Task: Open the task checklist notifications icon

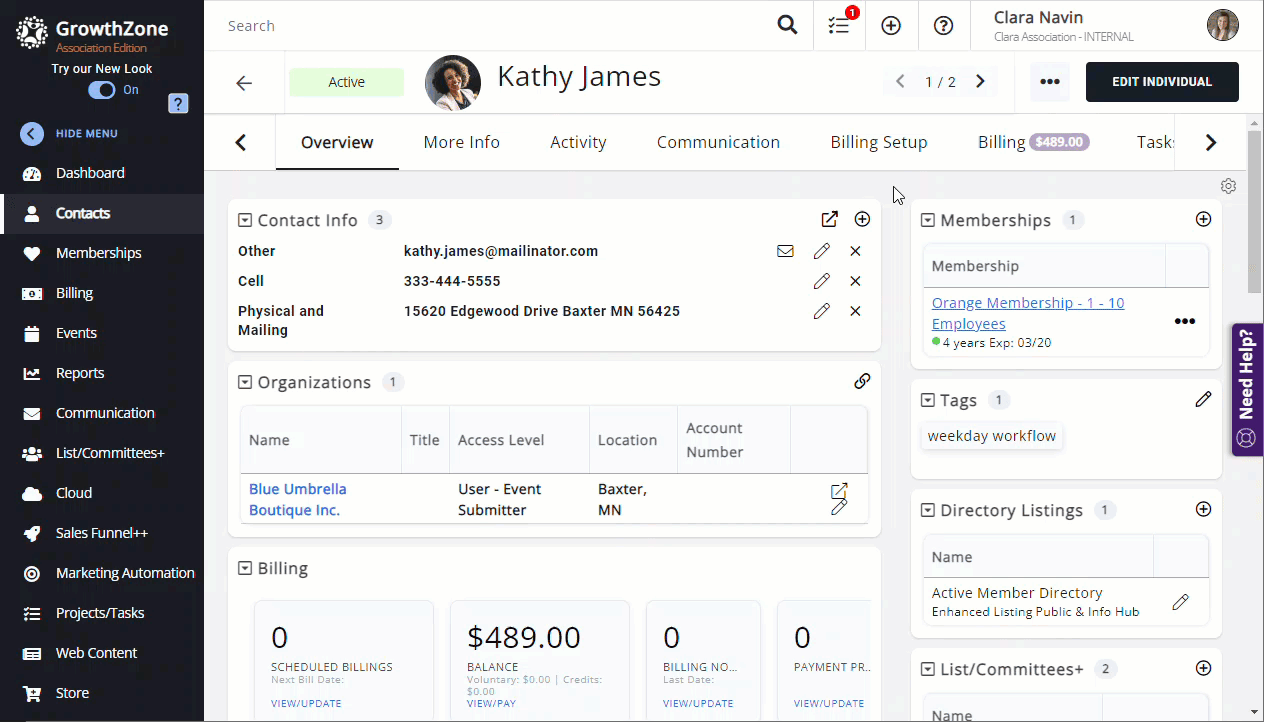Action: [839, 26]
